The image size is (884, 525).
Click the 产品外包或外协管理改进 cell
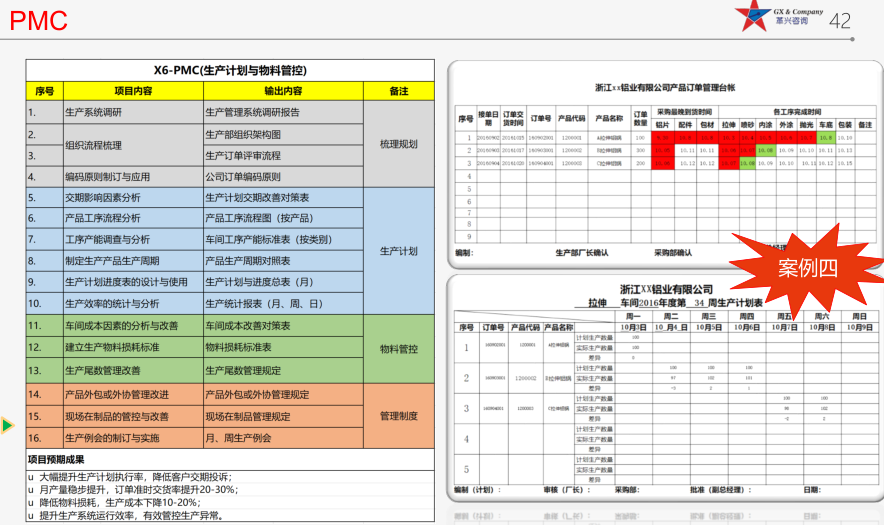coord(133,394)
